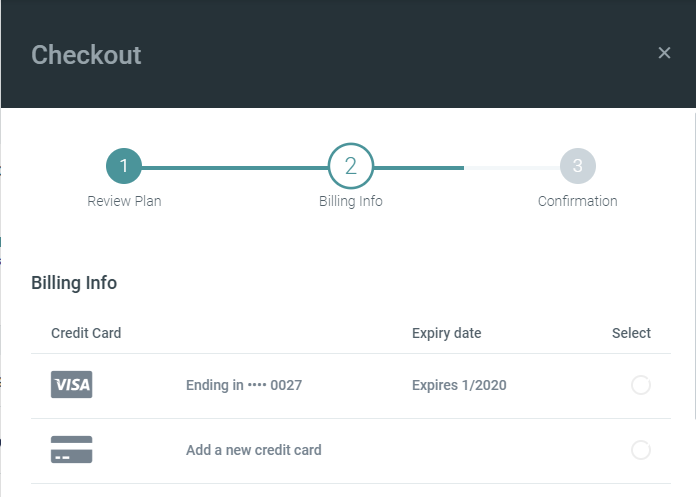The width and height of the screenshot is (696, 497).
Task: Select the Add a new credit card option
Action: pyautogui.click(x=641, y=450)
